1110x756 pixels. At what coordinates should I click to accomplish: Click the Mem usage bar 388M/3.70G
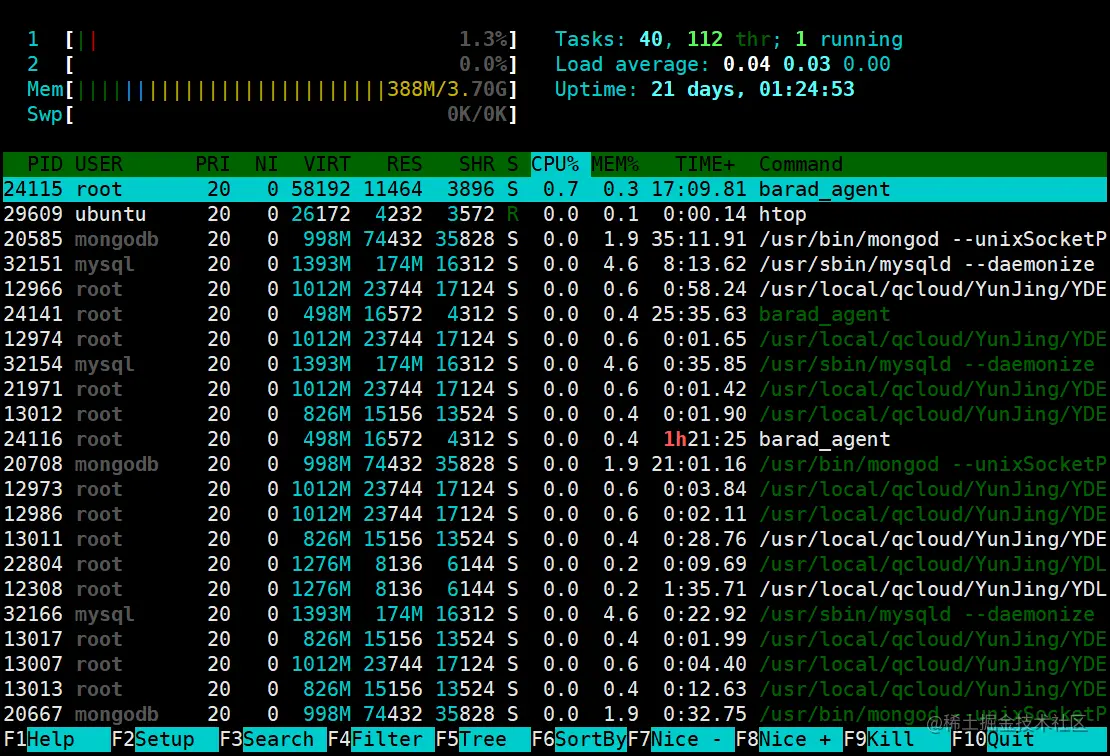coord(272,89)
